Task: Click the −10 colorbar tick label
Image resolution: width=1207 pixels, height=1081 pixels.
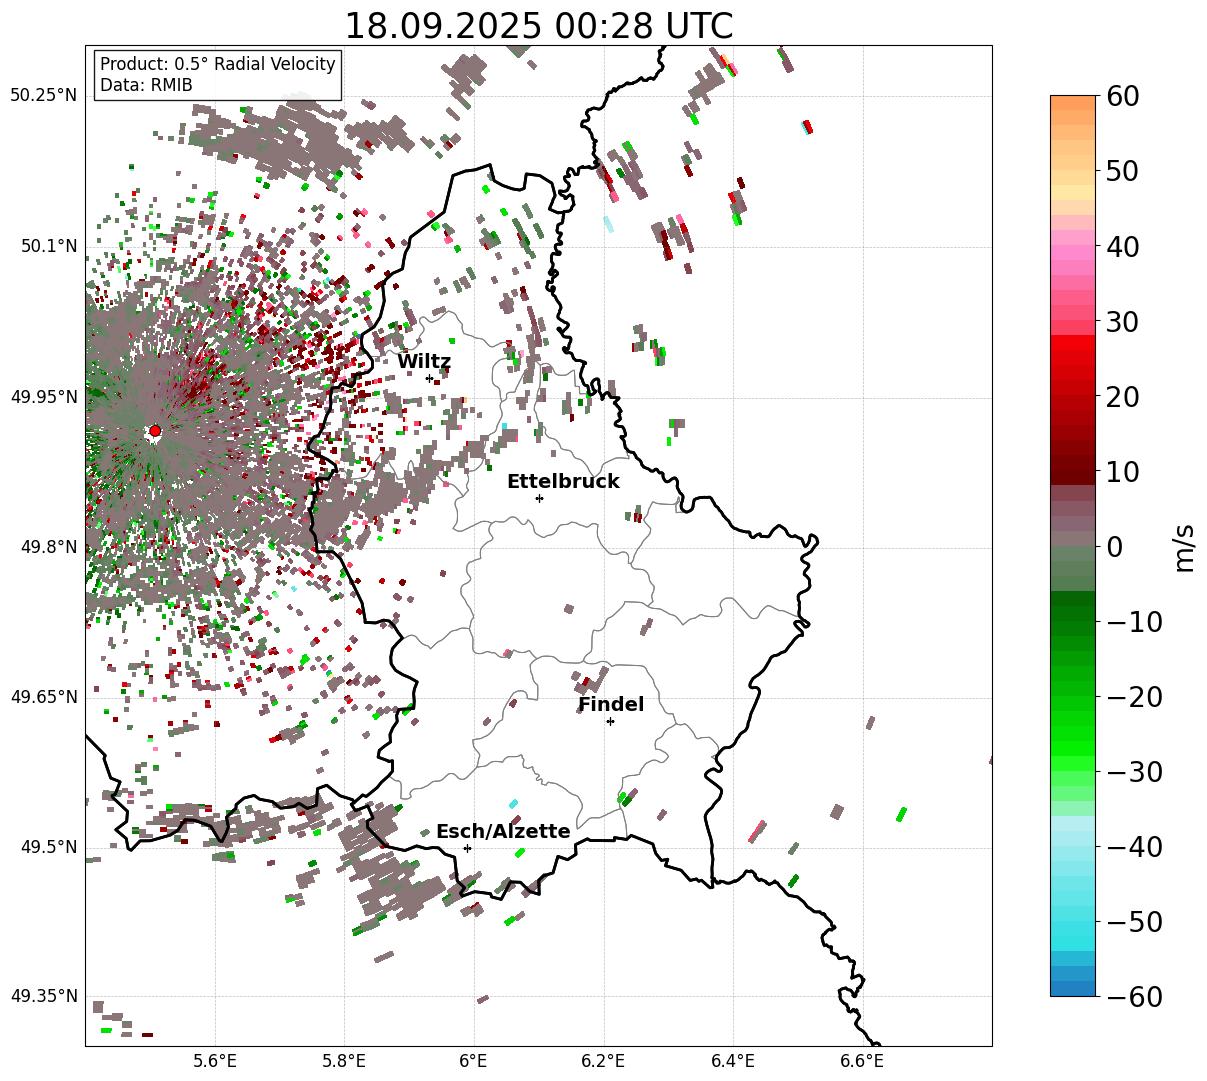Action: coord(1134,622)
